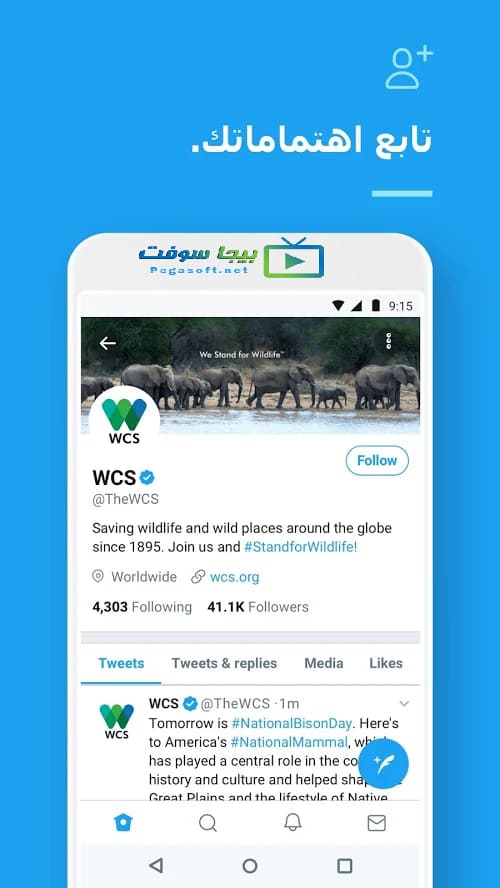Tap the Android home circle button

tap(250, 865)
